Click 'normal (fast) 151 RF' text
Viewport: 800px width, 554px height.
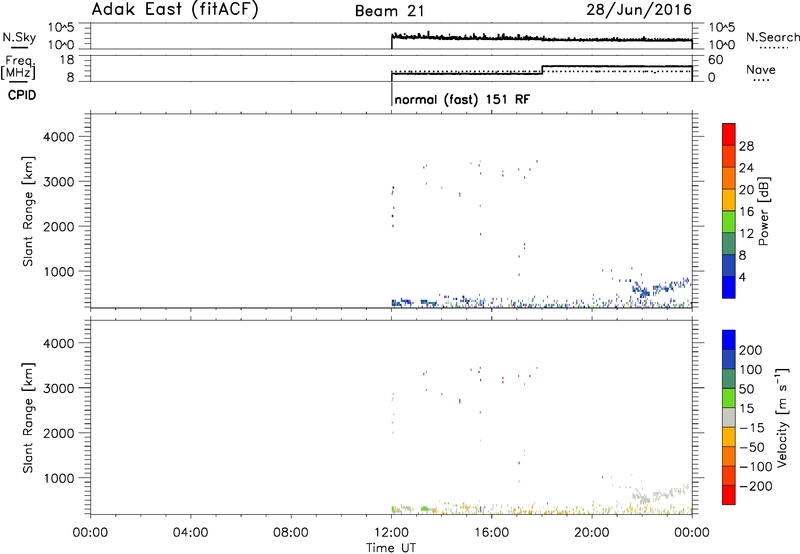coord(462,99)
